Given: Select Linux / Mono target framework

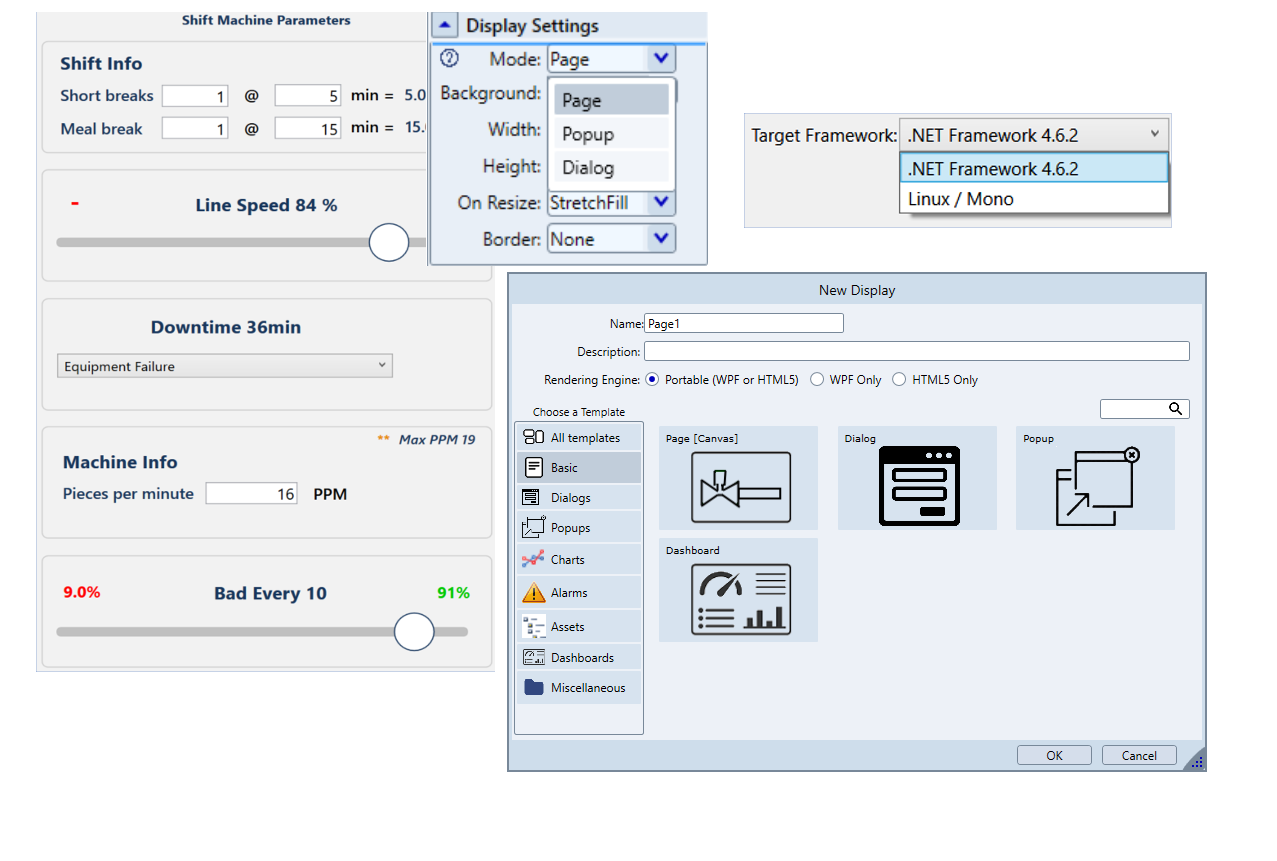Looking at the screenshot, I should pos(961,199).
